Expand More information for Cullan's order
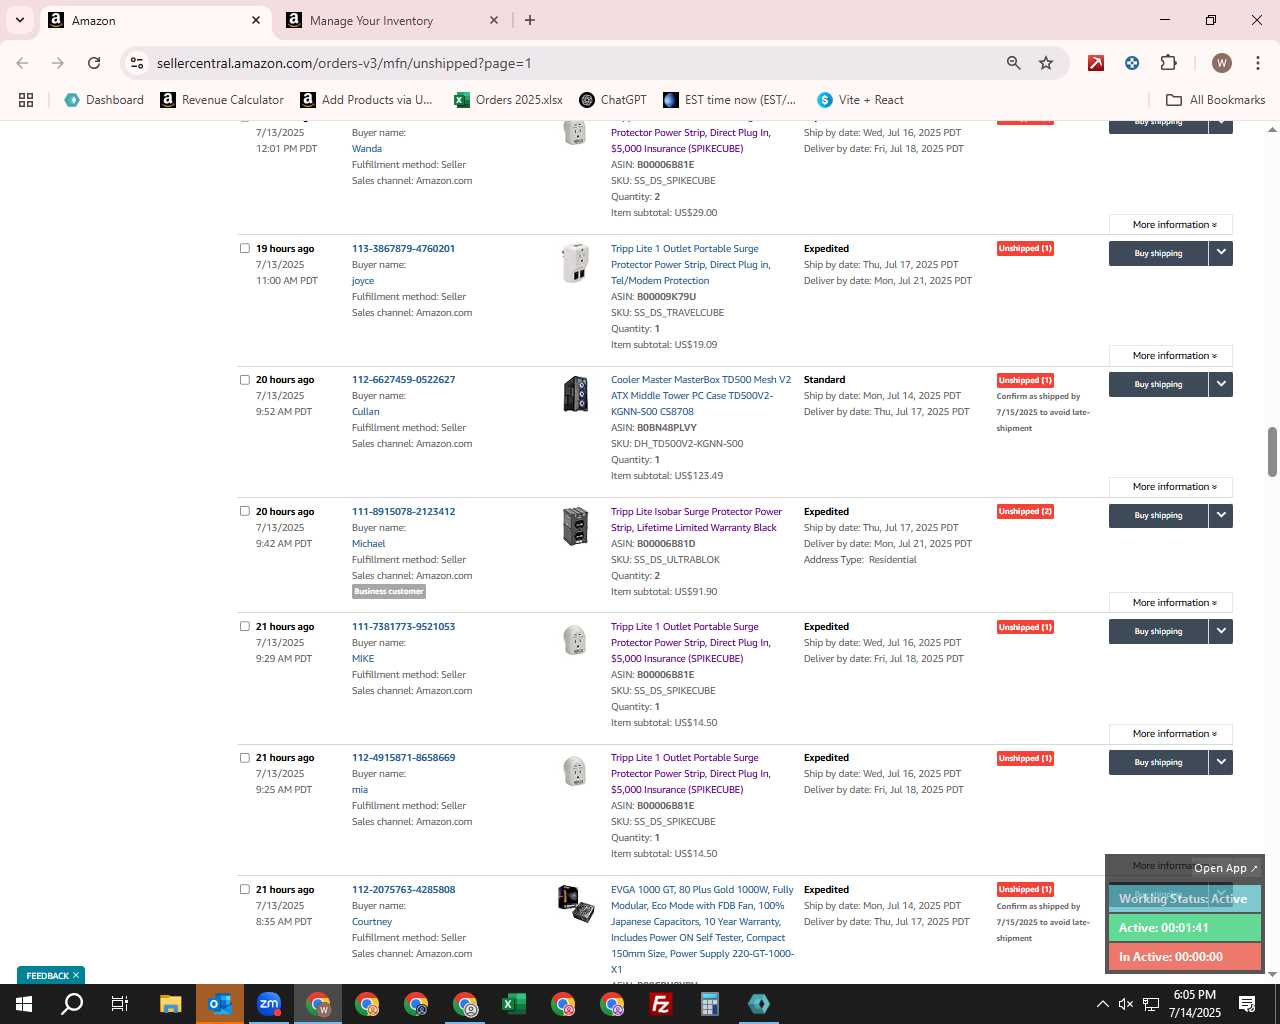 (1171, 486)
